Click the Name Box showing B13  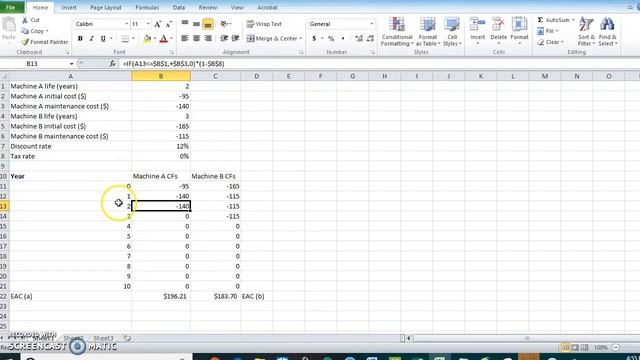click(x=35, y=64)
